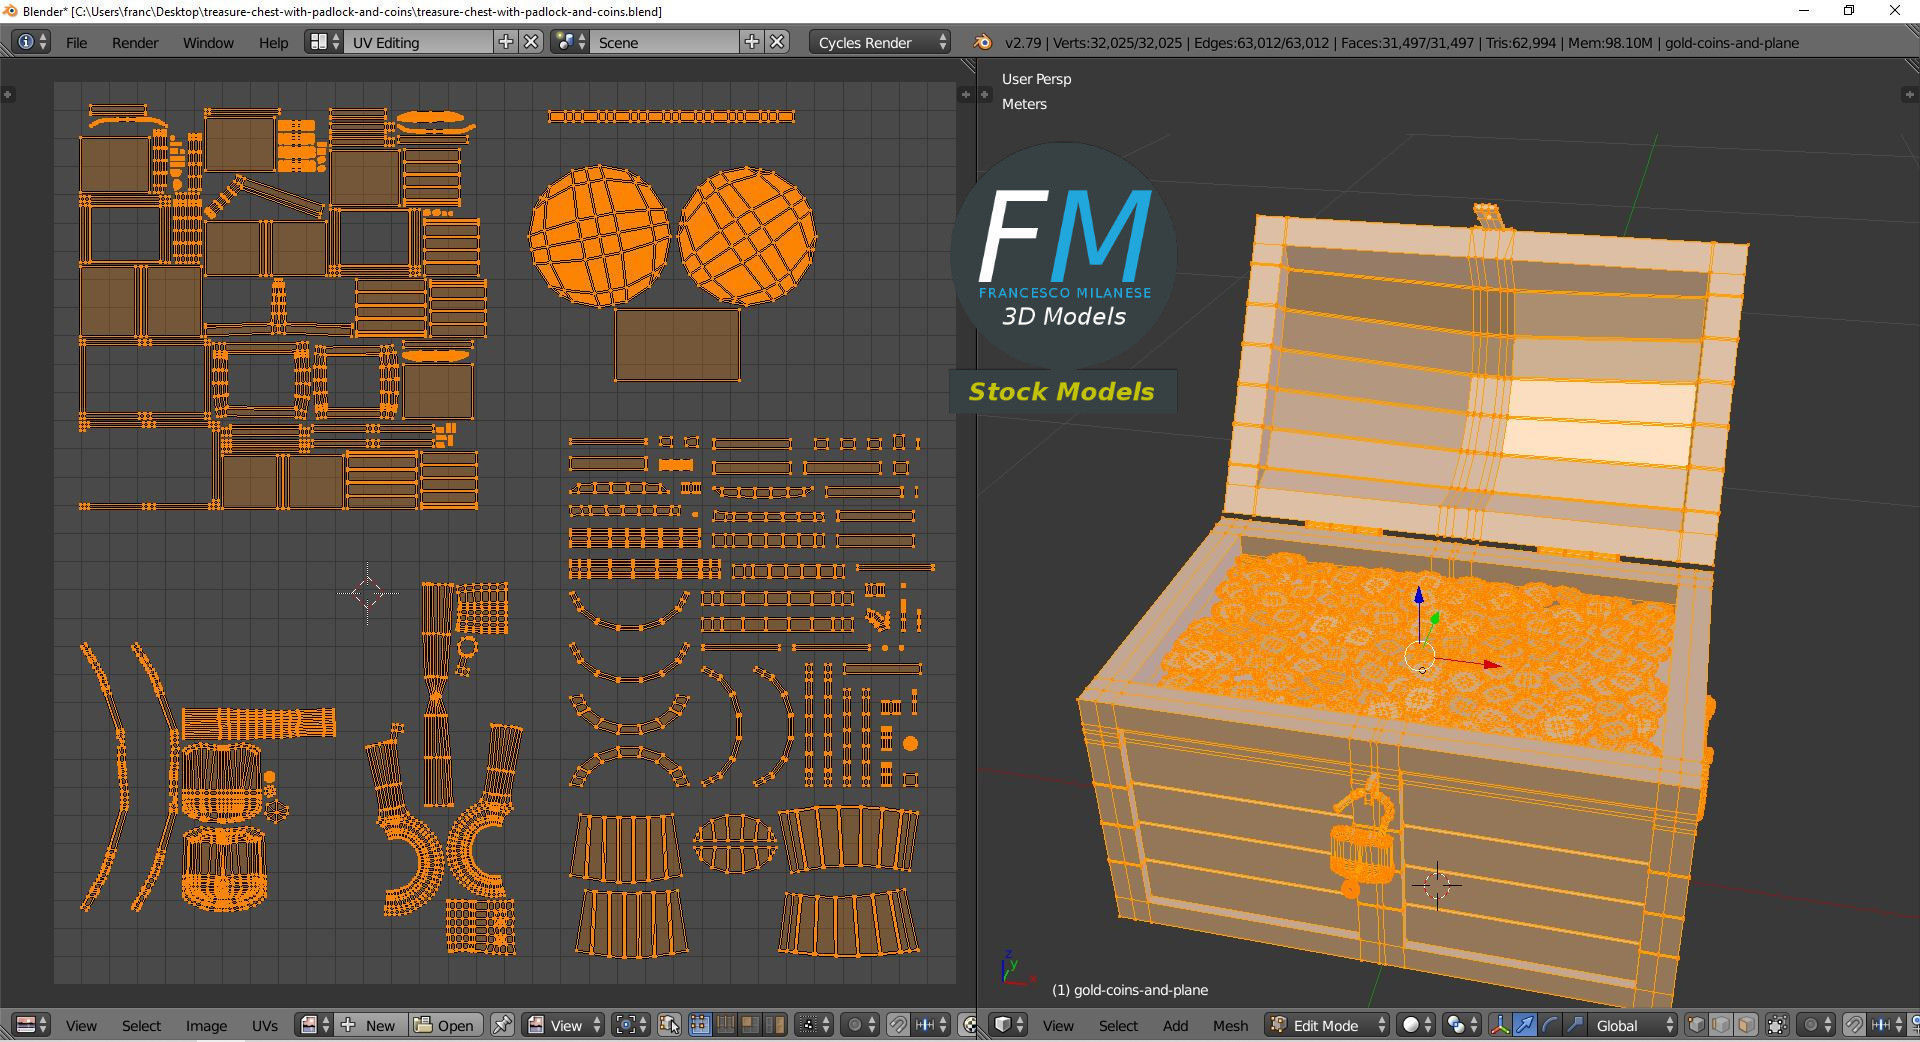Open the scene browse icon
The image size is (1920, 1042).
pos(570,42)
